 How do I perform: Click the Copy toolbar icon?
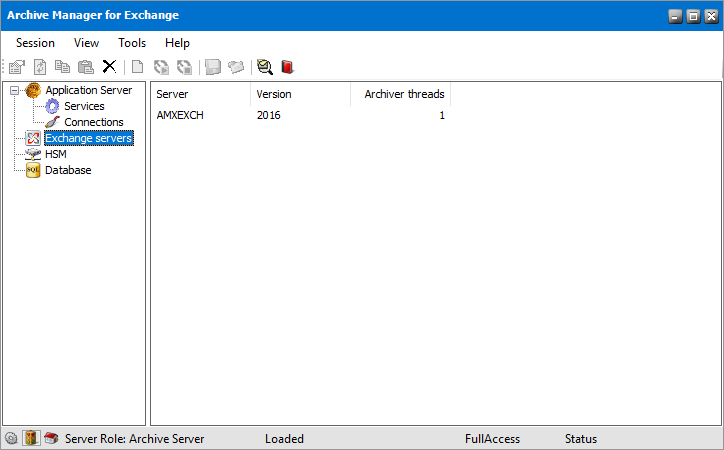tap(62, 67)
